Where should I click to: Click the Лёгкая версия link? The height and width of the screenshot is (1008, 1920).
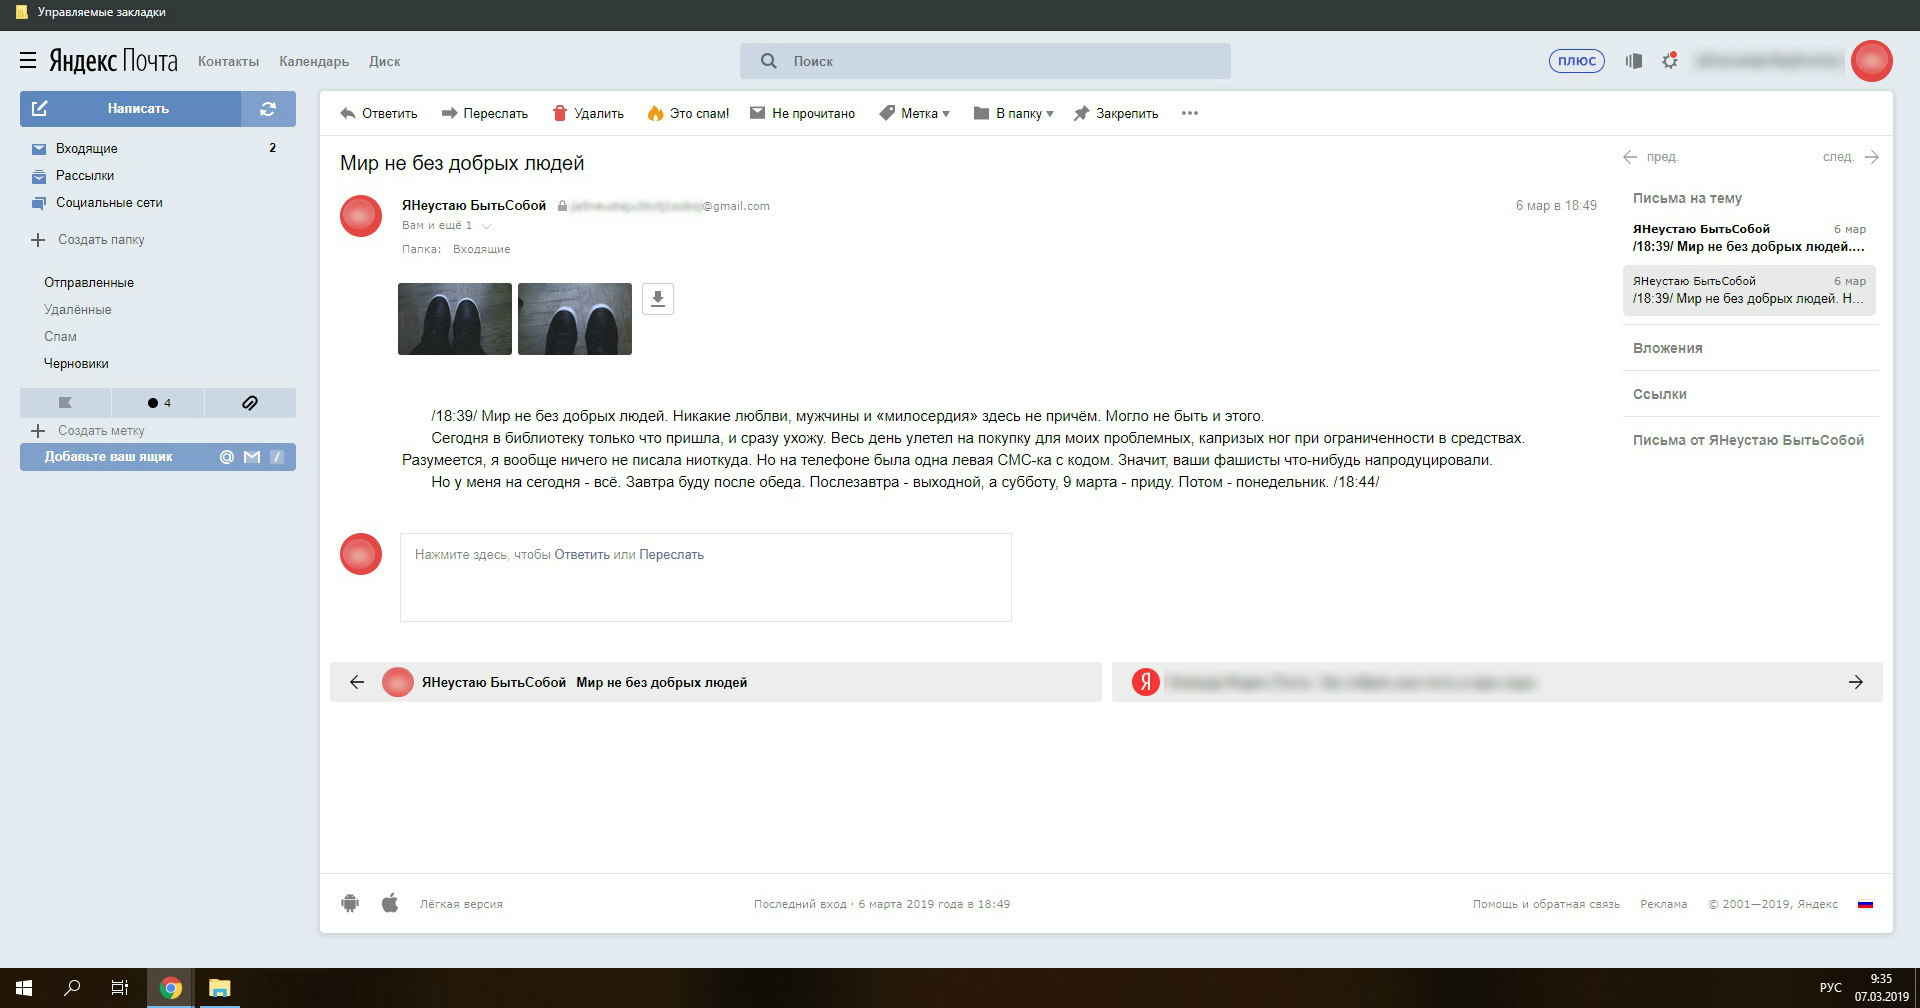tap(461, 904)
